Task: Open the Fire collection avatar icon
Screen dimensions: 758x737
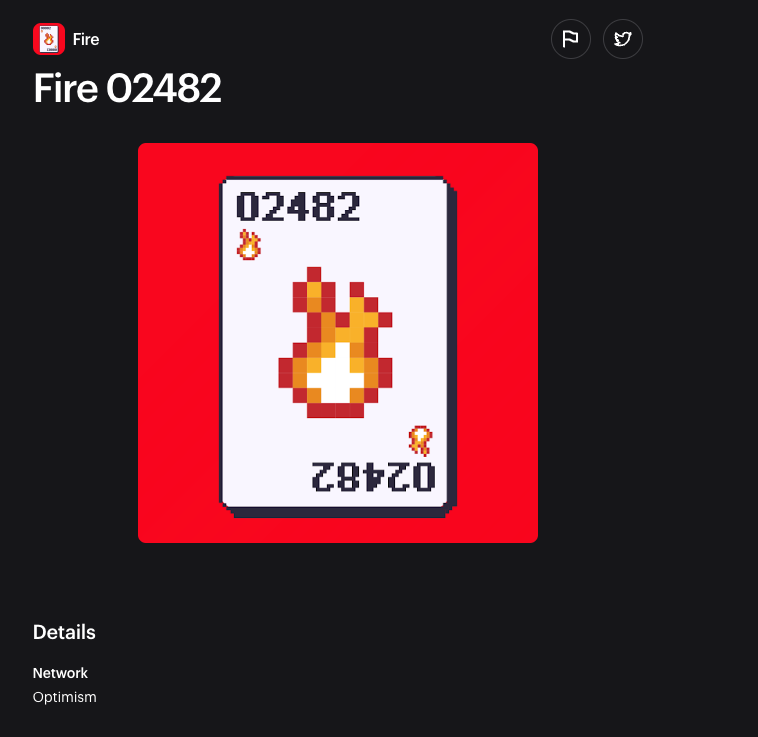Action: (49, 39)
